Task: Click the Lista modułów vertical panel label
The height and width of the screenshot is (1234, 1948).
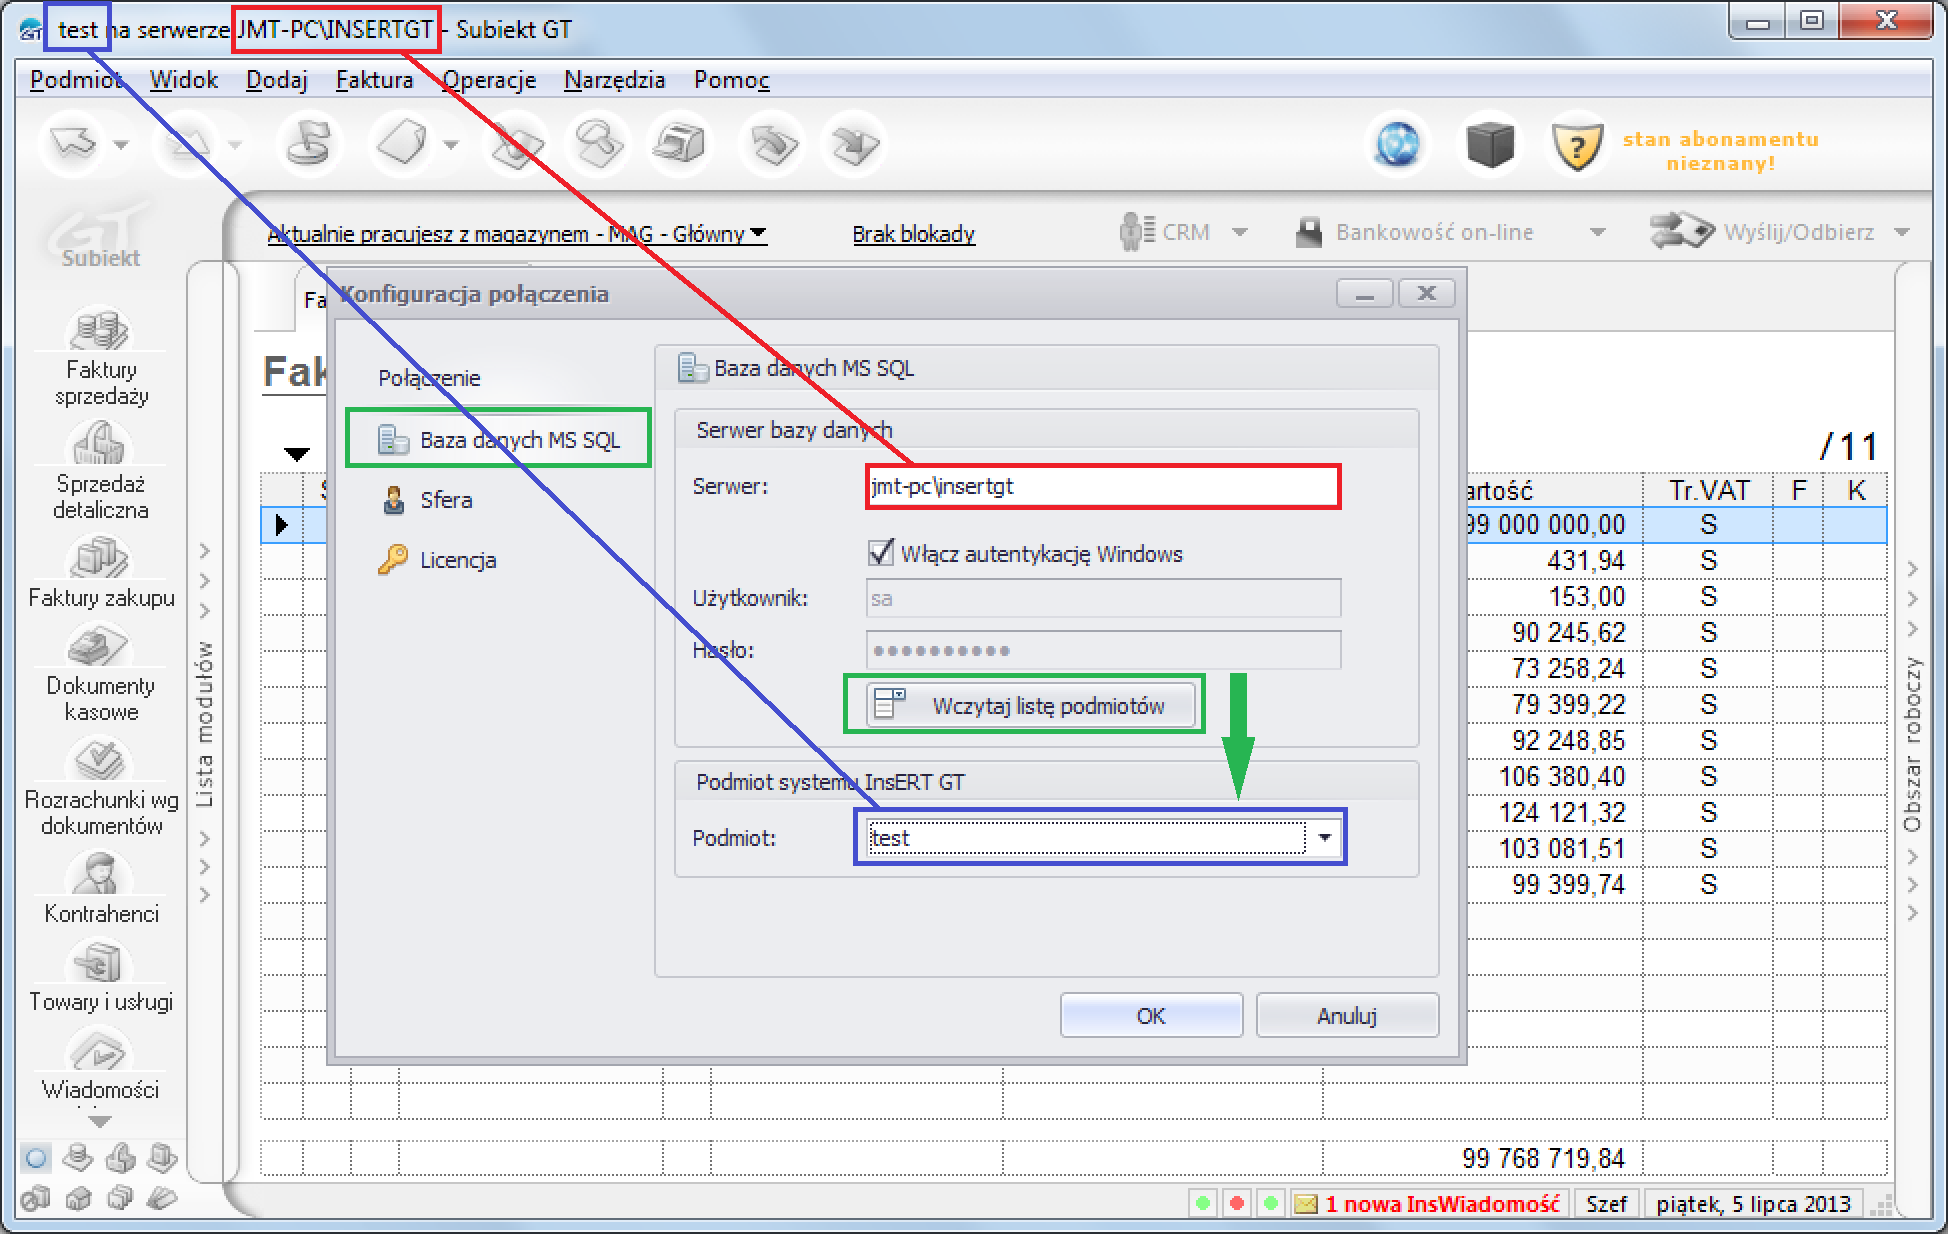Action: click(204, 724)
